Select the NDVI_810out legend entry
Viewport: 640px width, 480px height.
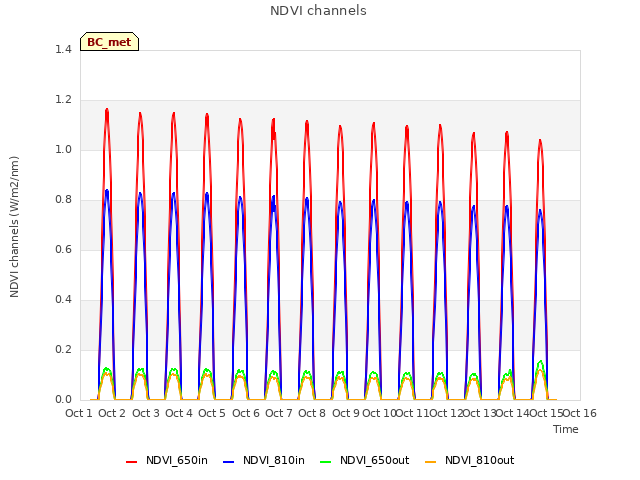[469, 461]
